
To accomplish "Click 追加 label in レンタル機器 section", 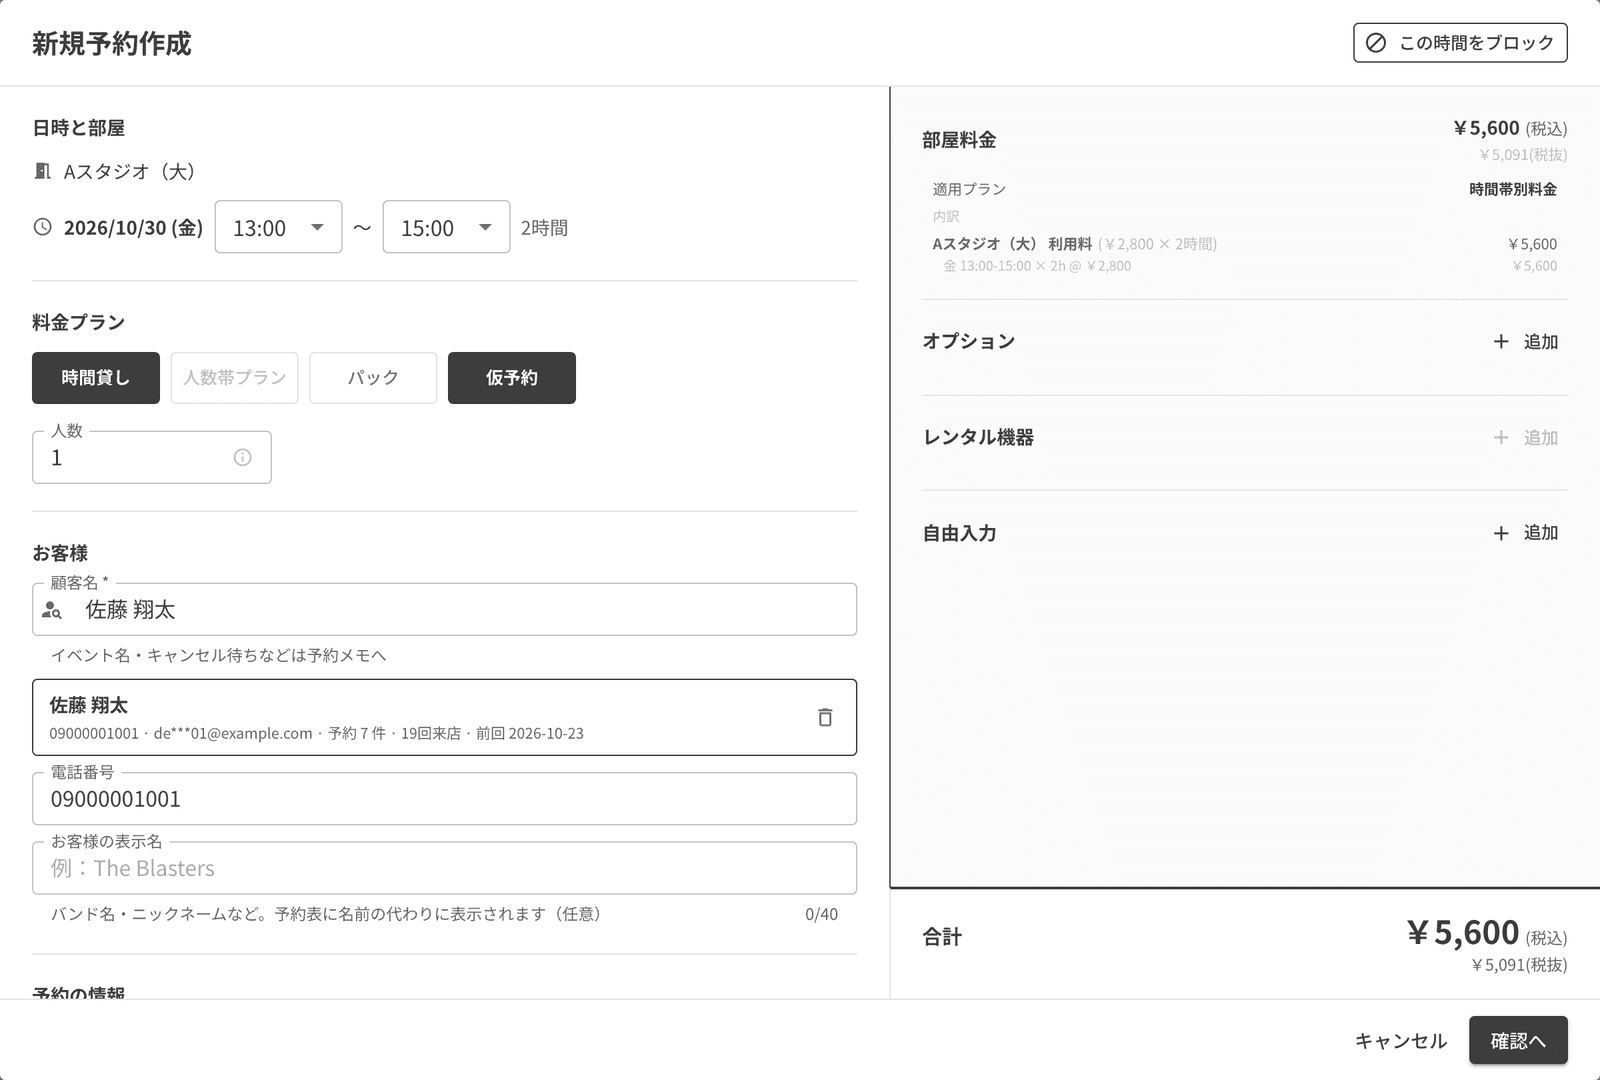I will click(1541, 438).
